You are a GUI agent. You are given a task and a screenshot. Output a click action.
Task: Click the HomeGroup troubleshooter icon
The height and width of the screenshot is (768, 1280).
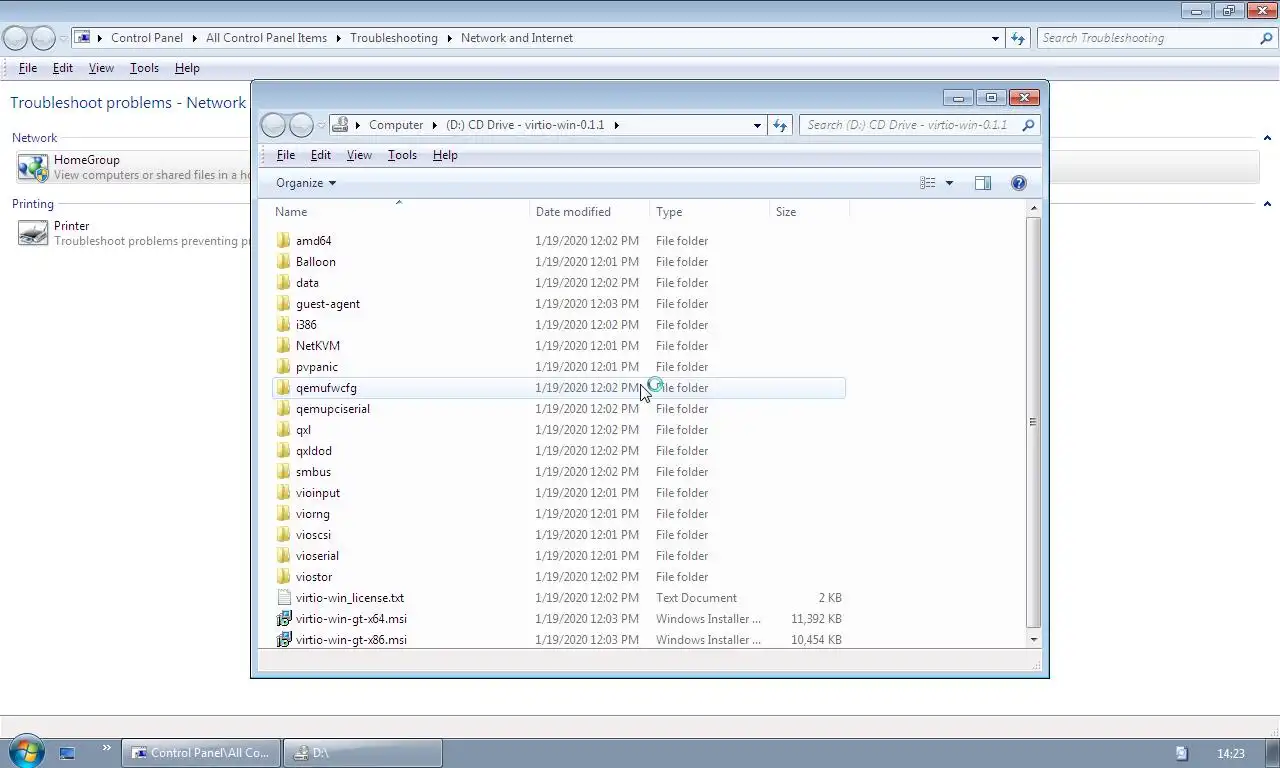coord(33,167)
